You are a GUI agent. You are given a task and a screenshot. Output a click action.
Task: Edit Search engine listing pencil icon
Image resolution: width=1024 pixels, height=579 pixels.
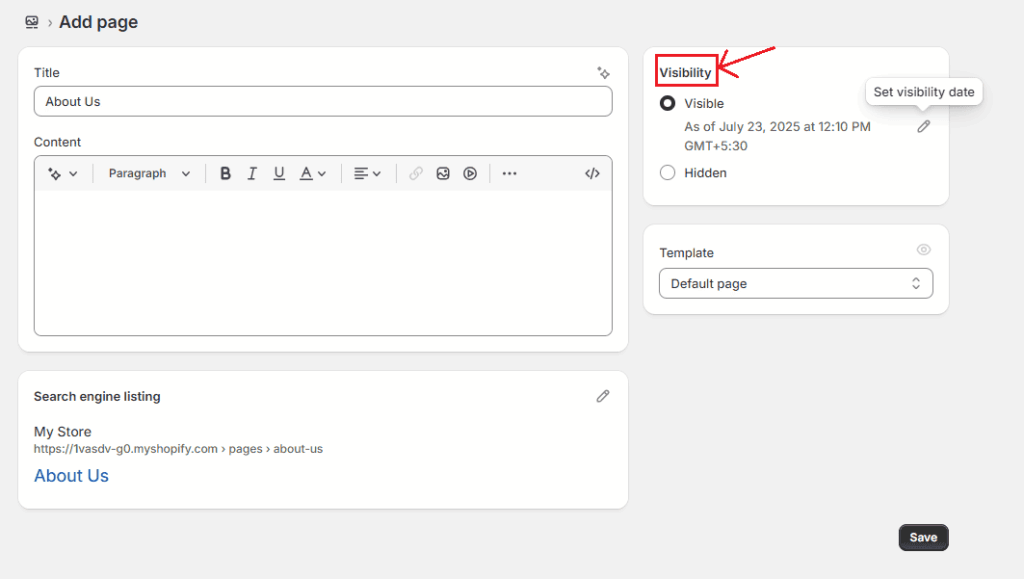[603, 396]
